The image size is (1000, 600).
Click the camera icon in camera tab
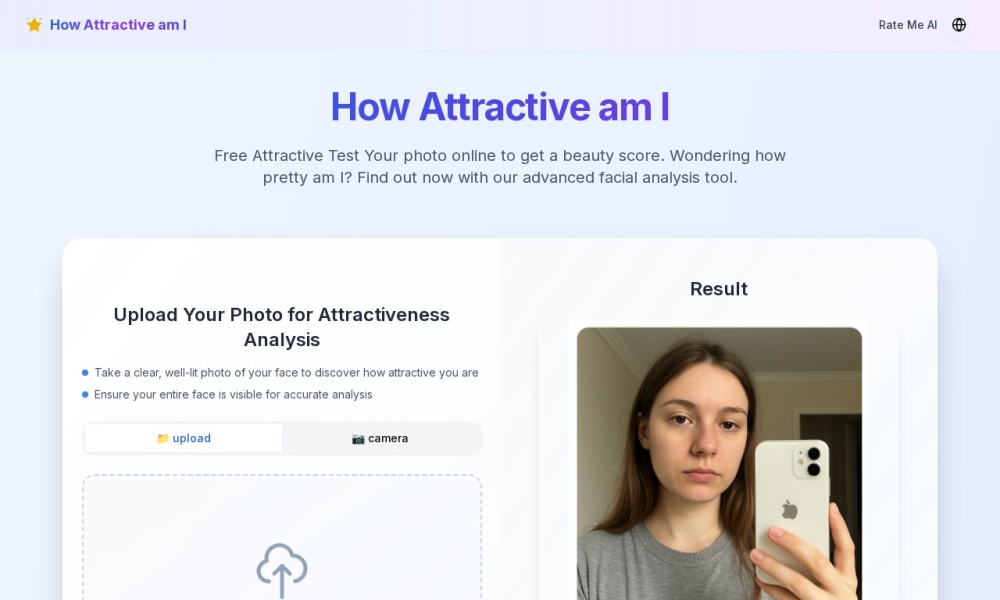(x=358, y=439)
